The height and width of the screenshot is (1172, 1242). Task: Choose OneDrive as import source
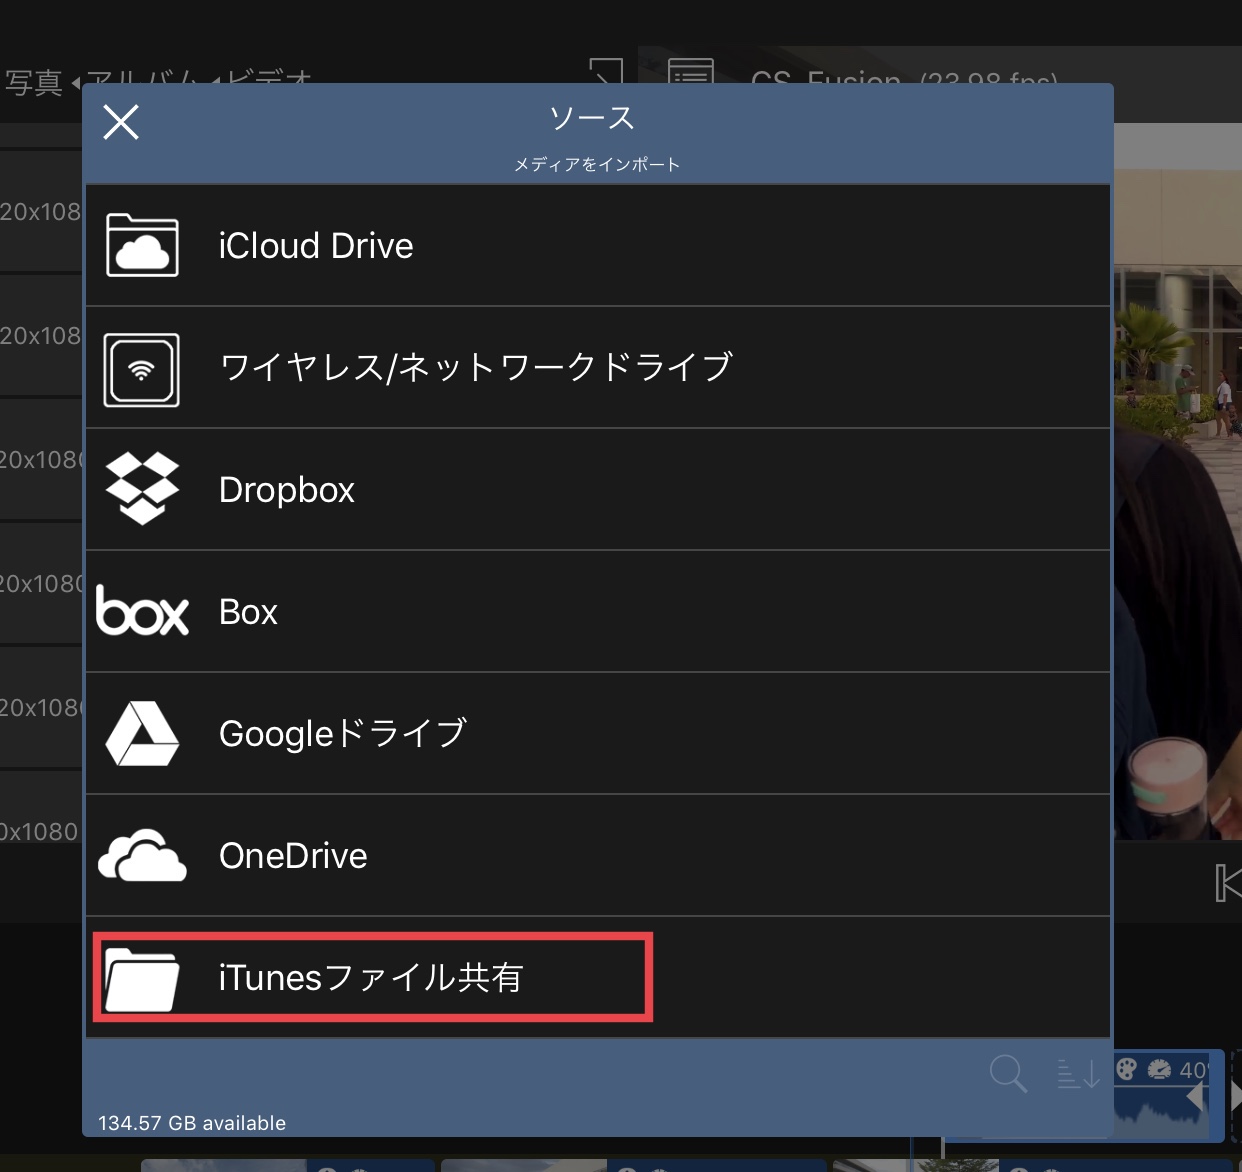(x=598, y=856)
